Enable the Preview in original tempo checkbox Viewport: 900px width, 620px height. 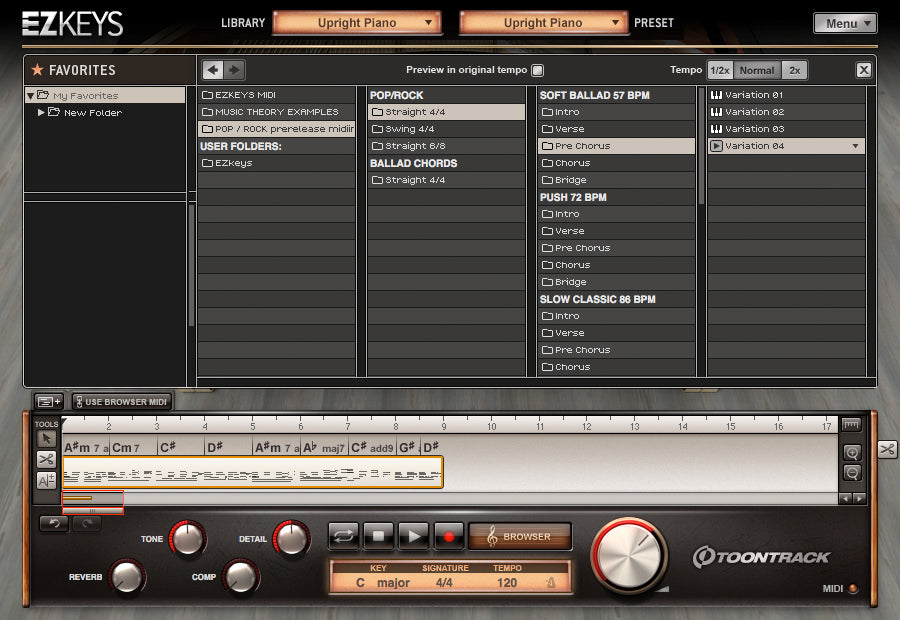coord(538,70)
